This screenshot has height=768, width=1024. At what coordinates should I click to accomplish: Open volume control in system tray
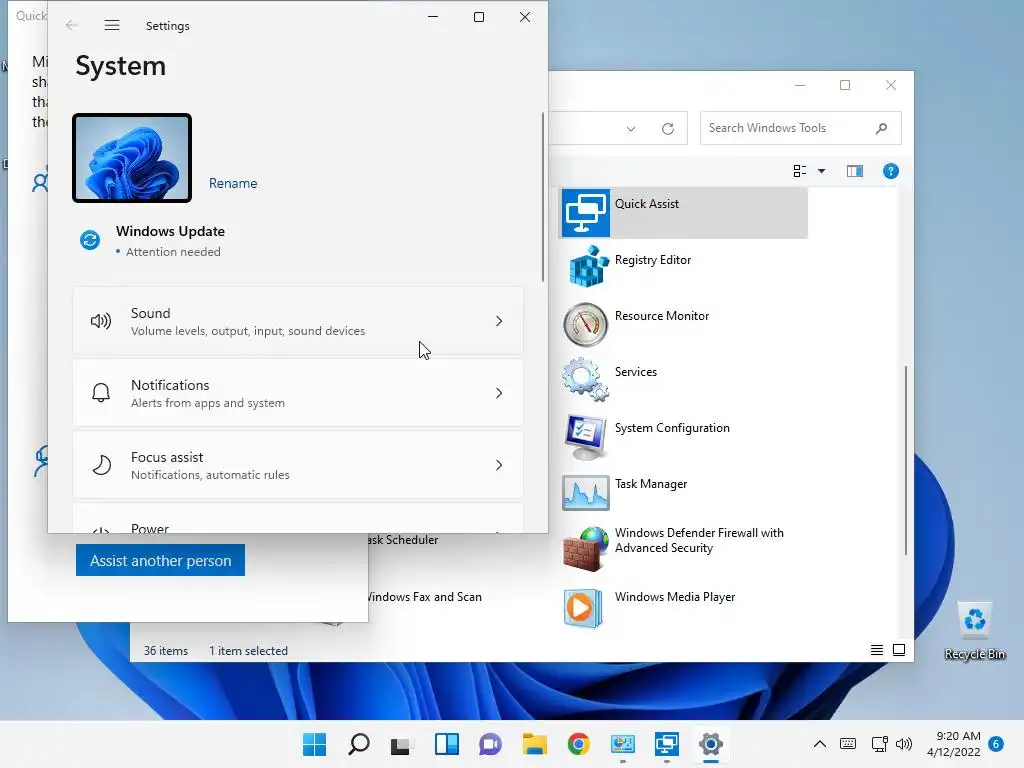pyautogui.click(x=904, y=744)
